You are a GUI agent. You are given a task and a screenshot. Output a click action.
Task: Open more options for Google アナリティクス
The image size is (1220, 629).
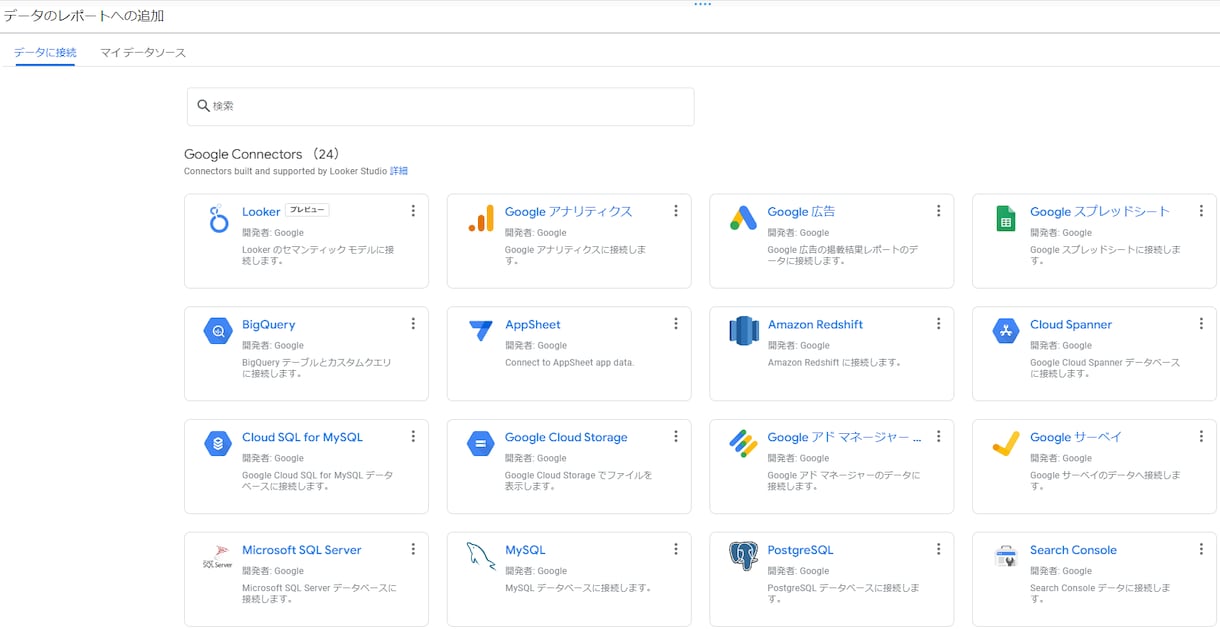(x=676, y=211)
